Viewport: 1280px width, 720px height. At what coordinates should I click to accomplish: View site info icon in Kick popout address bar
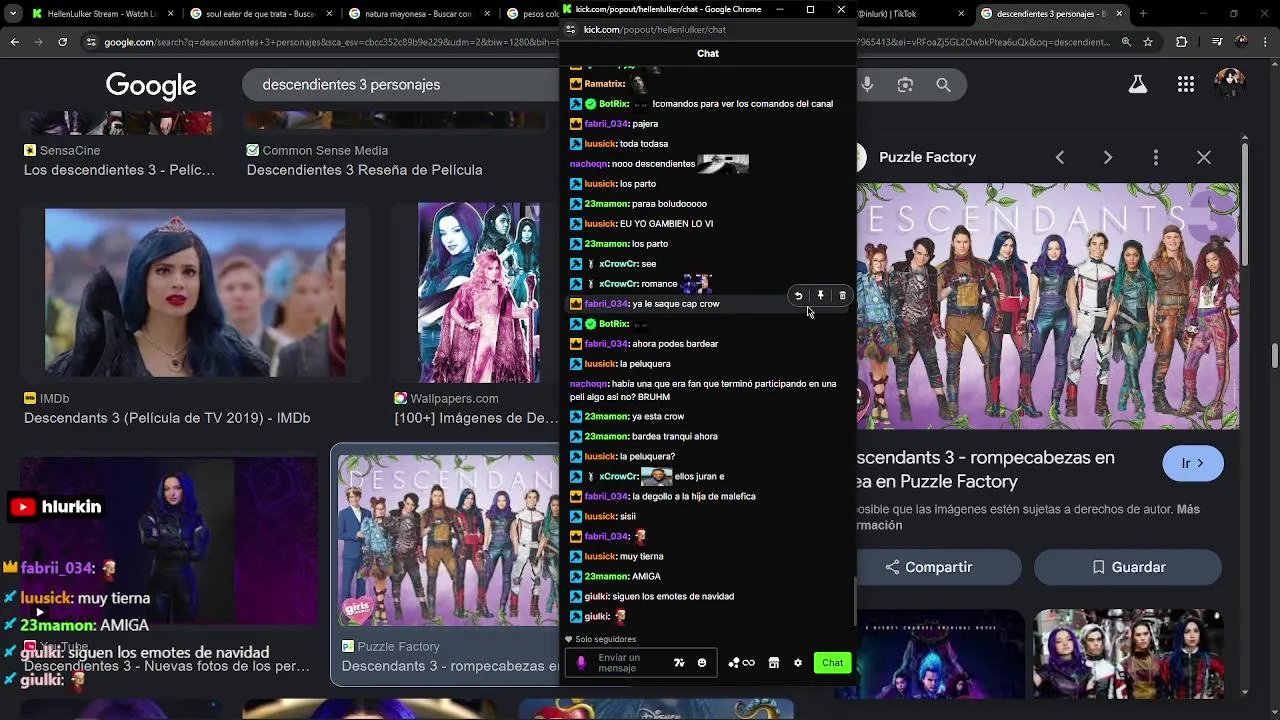(x=571, y=30)
